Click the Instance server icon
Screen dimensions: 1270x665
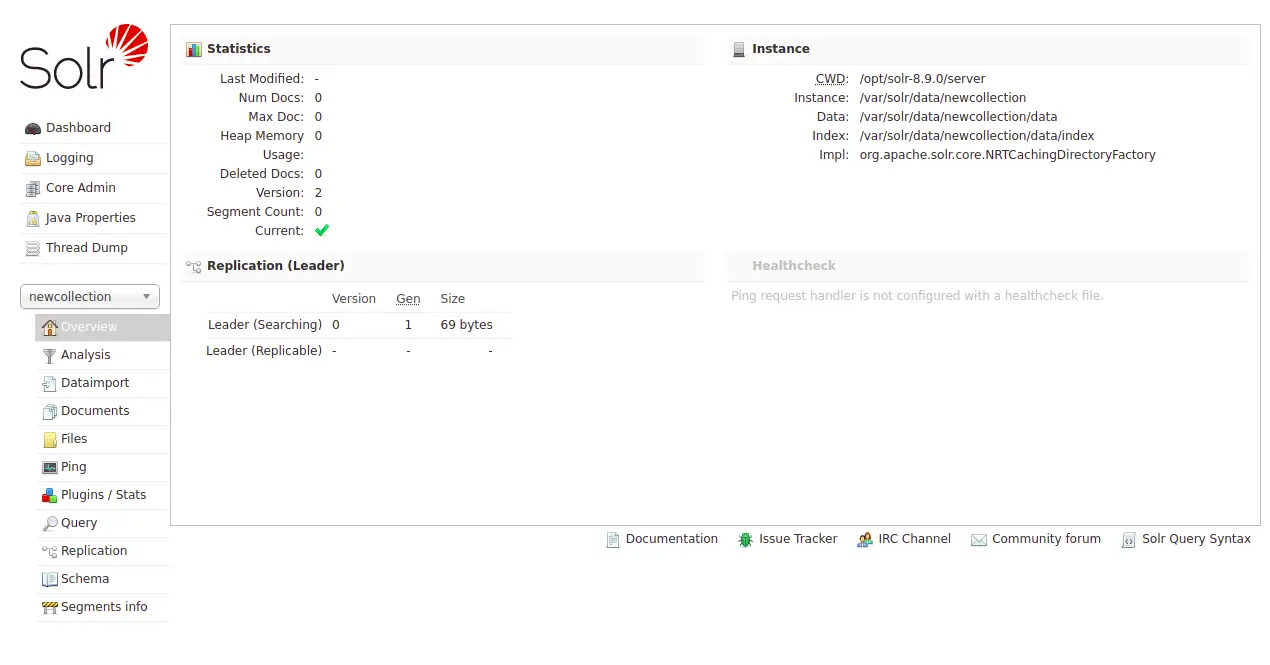pyautogui.click(x=739, y=49)
